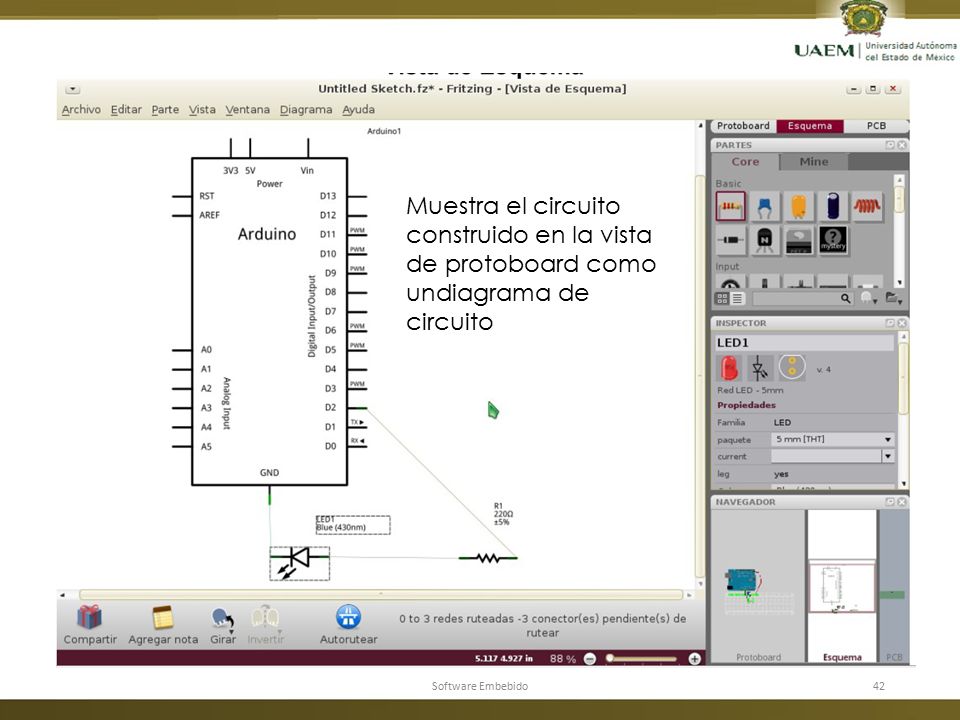The height and width of the screenshot is (720, 960).
Task: Switch to the Protoboard view tab
Action: pos(743,126)
